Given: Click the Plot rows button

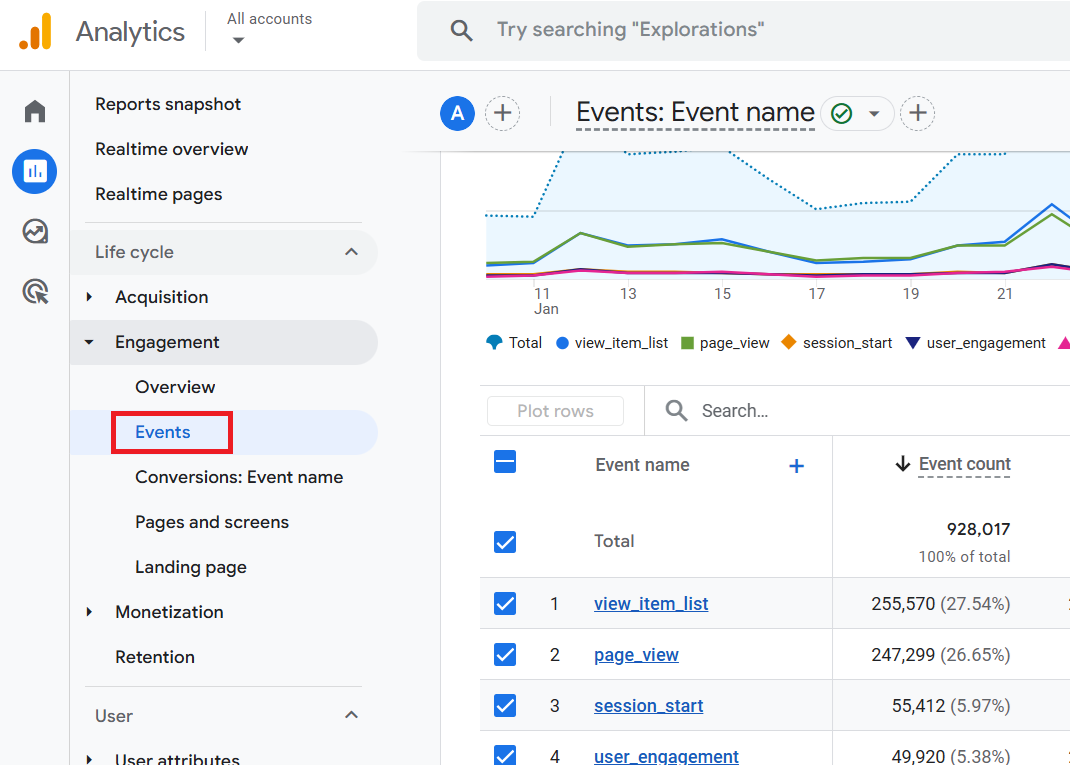Looking at the screenshot, I should pos(555,411).
